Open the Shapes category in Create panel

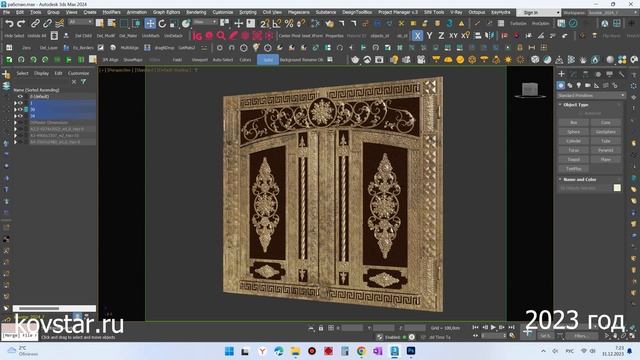pos(570,85)
